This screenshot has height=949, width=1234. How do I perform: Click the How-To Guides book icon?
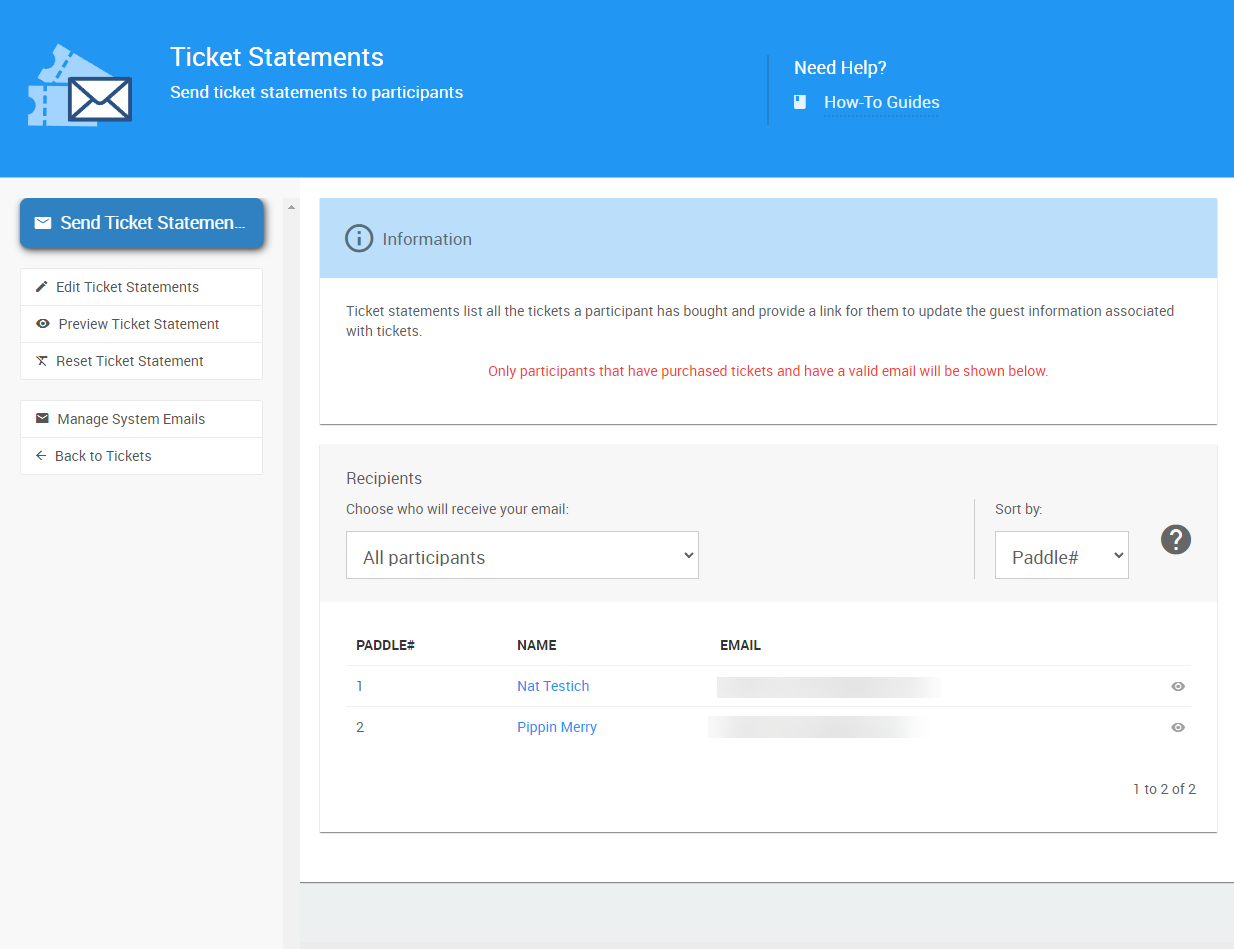pos(800,102)
